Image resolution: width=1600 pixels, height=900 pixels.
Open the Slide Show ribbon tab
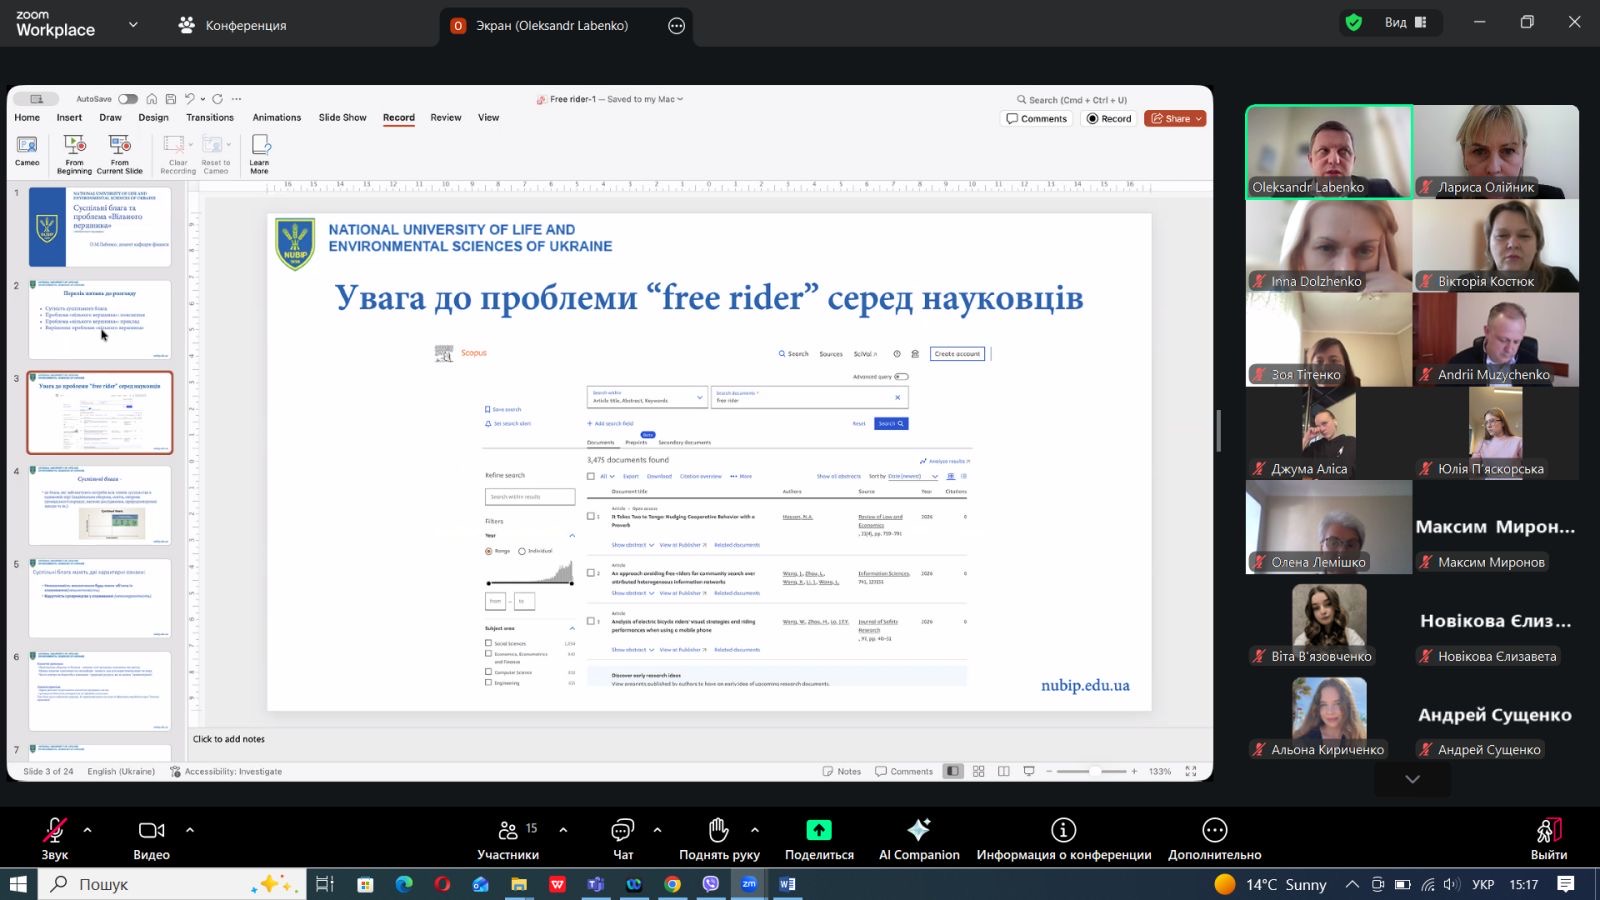click(x=342, y=118)
